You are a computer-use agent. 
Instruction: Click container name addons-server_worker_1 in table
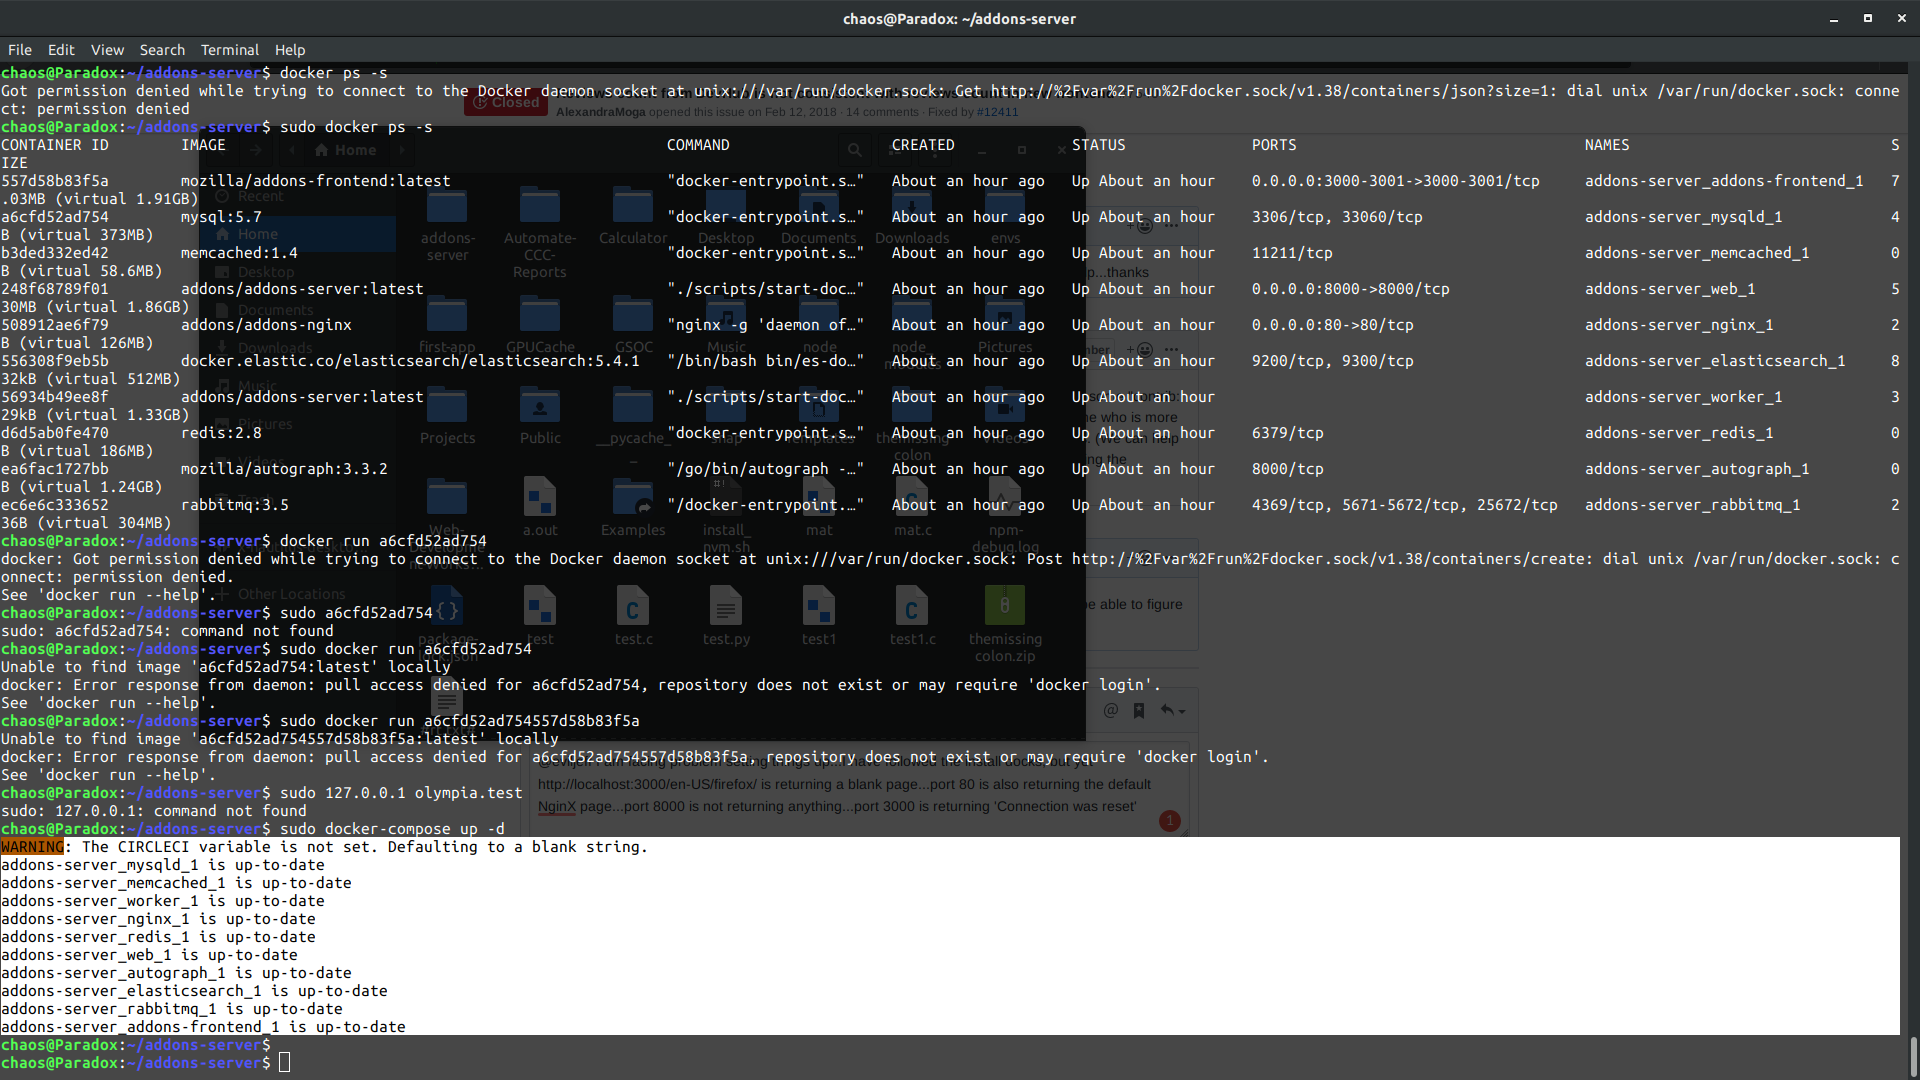(1684, 397)
